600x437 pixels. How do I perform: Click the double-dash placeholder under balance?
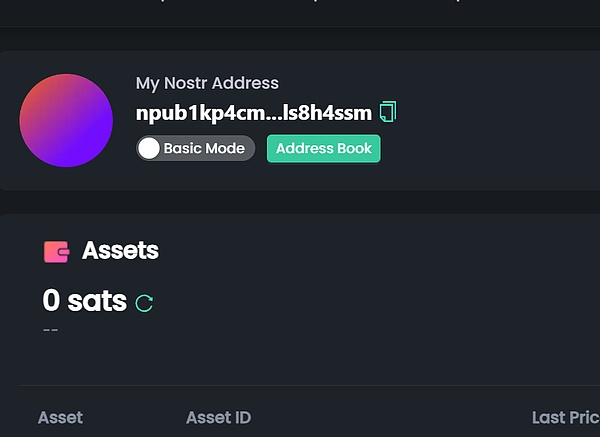tap(51, 330)
